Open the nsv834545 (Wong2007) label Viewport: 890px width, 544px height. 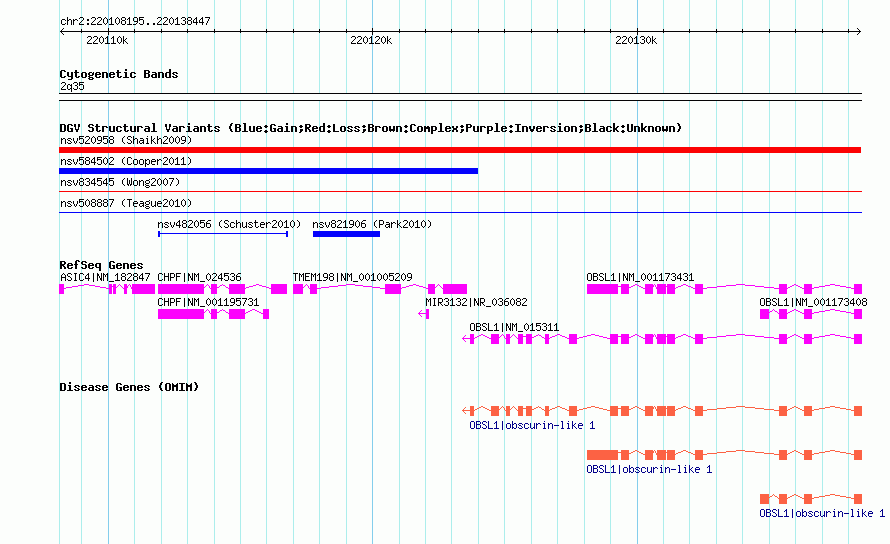point(120,182)
